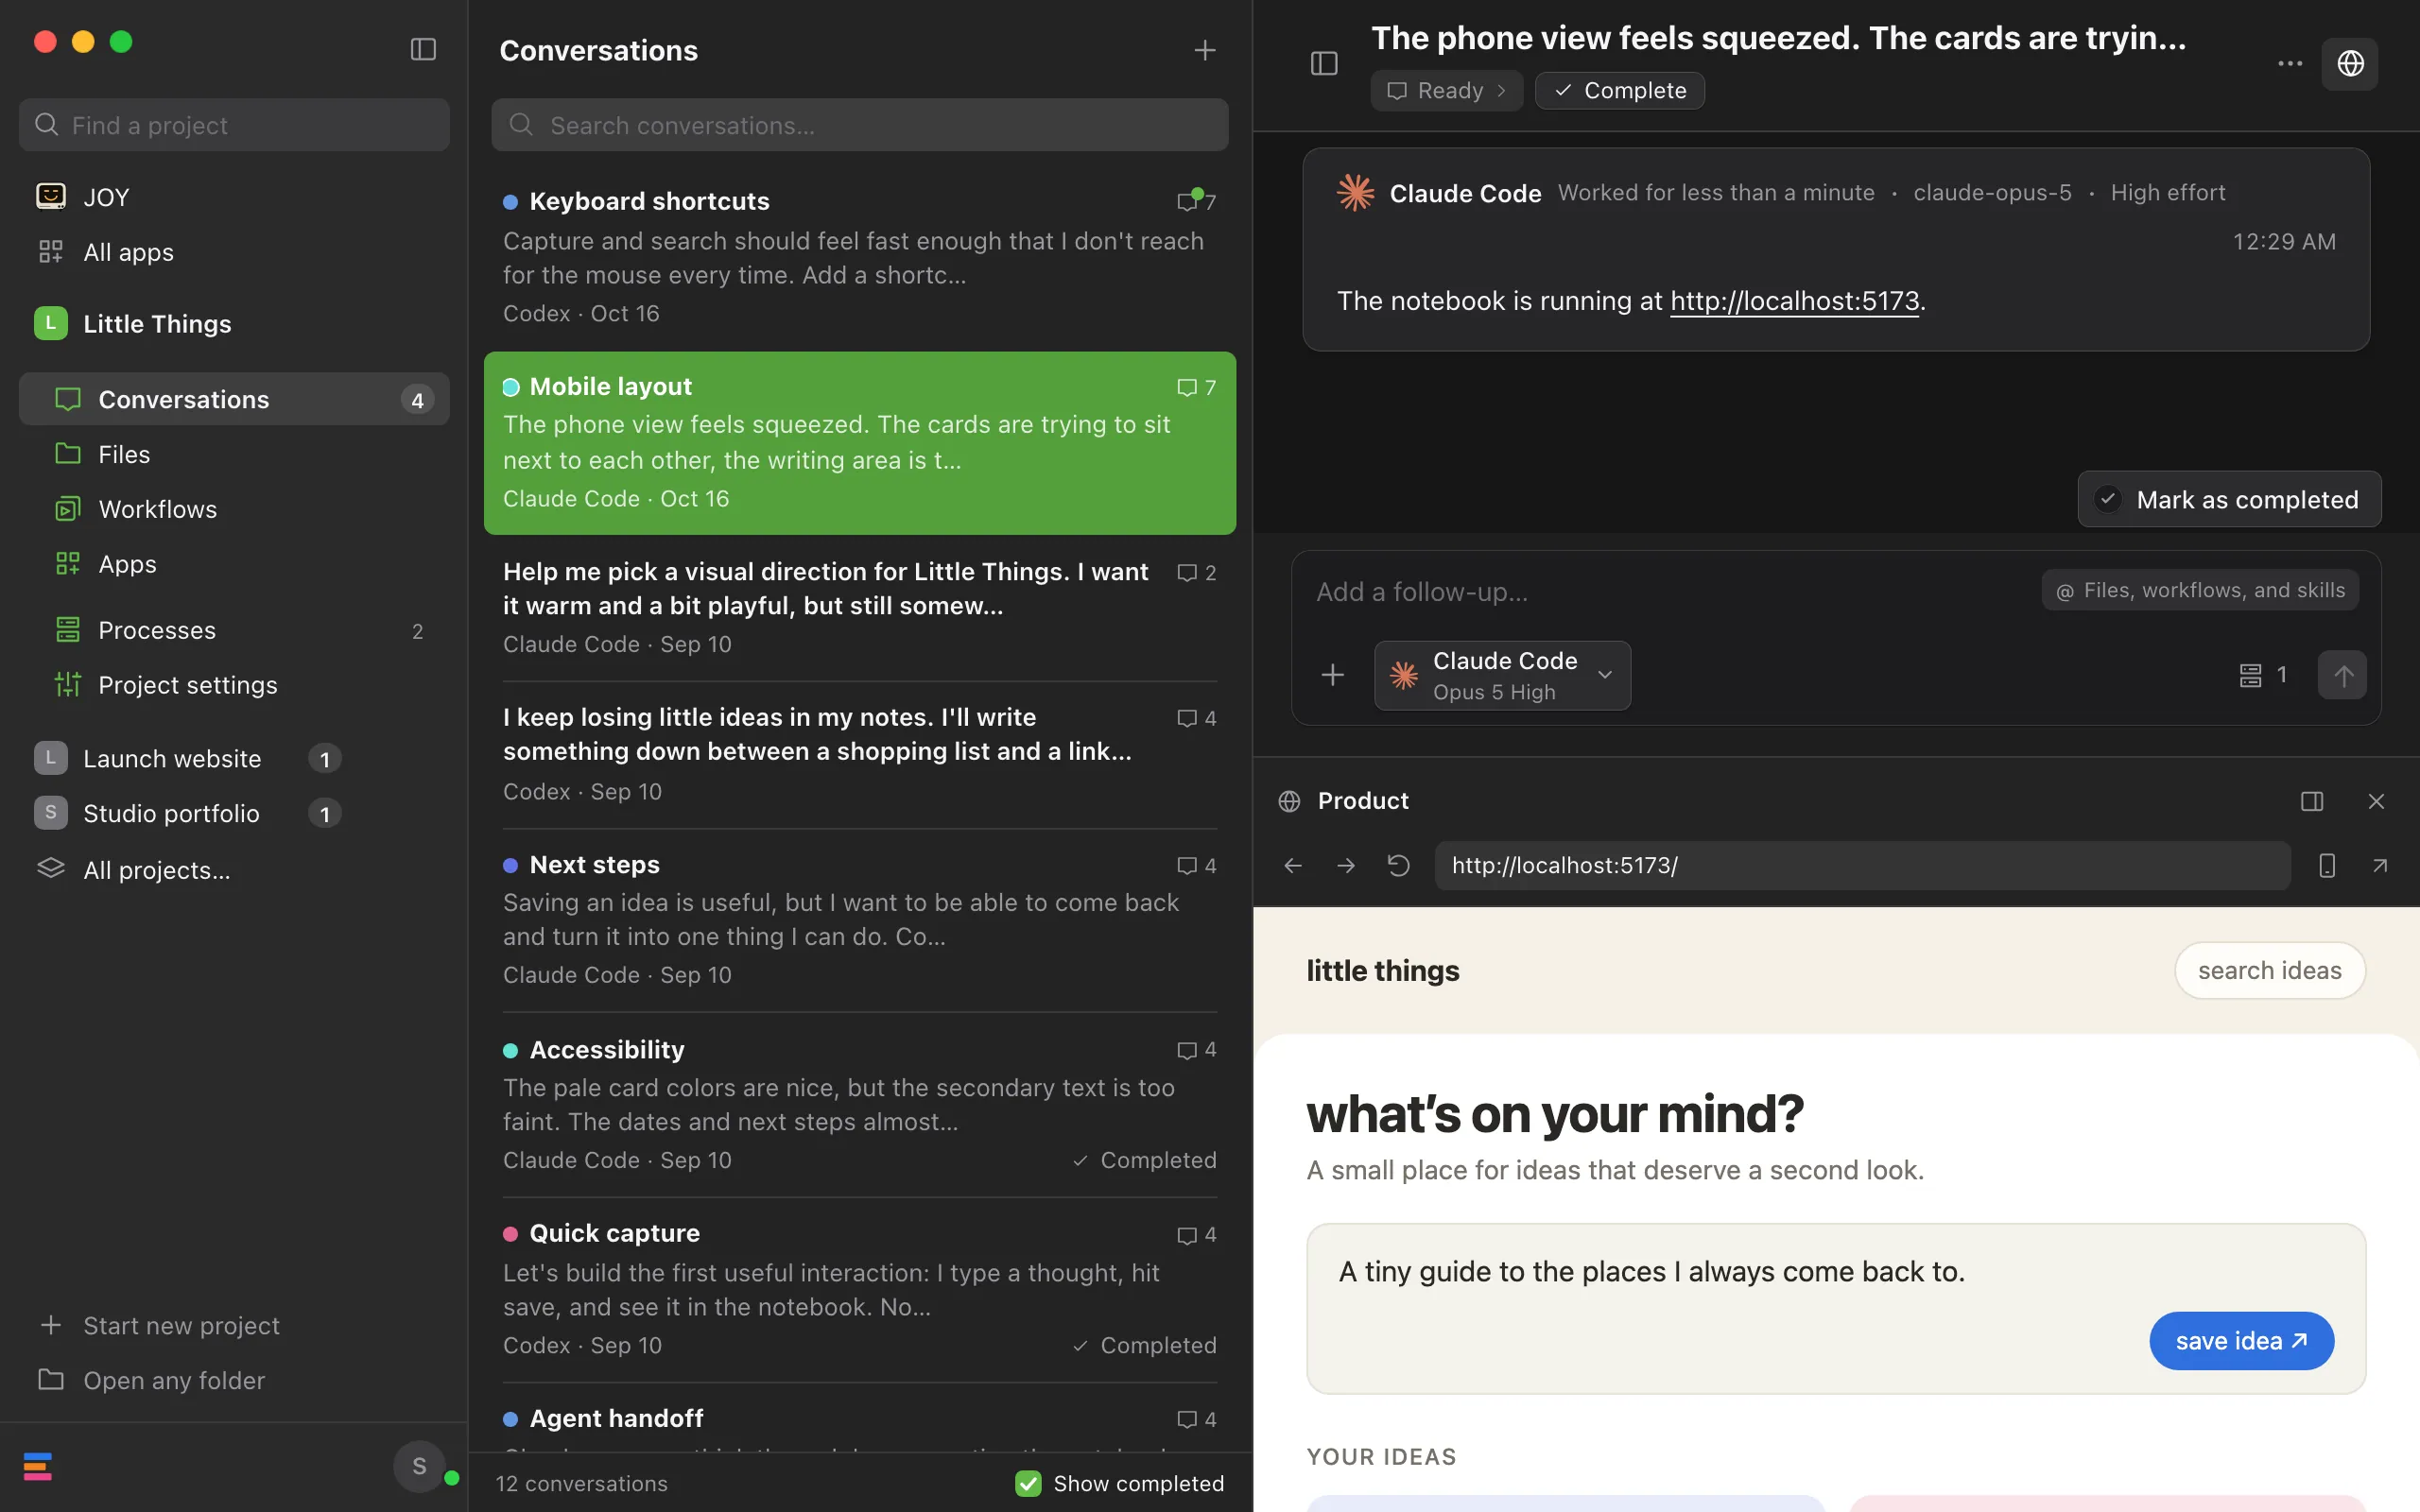
Task: Open the Keyboard shortcuts conversation
Action: coord(860,257)
